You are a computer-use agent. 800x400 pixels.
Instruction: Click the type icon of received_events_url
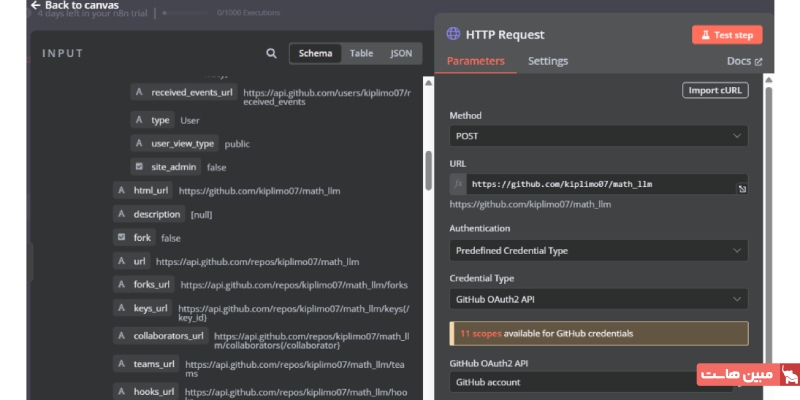(139, 92)
